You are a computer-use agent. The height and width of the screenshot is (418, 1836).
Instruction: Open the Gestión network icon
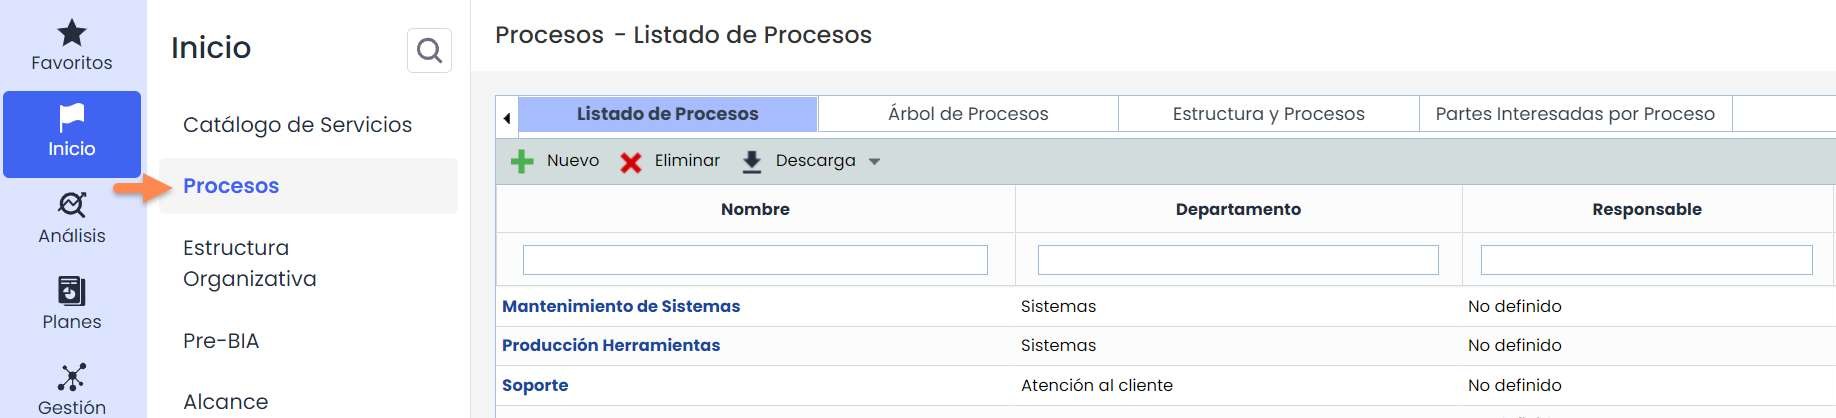click(x=72, y=377)
